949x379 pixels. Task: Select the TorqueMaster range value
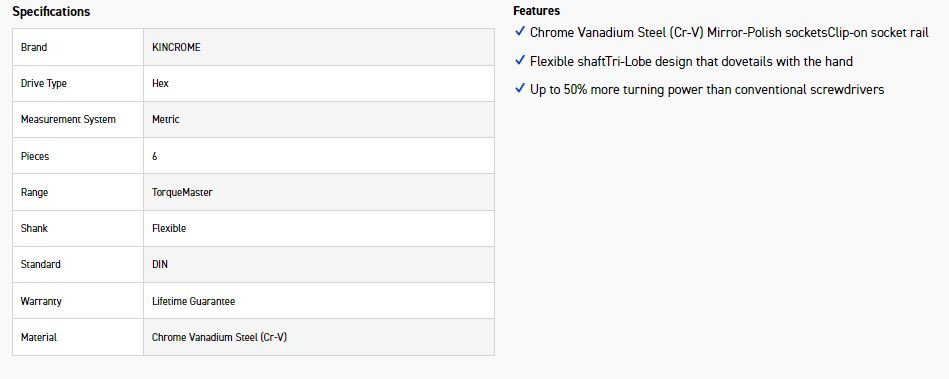pyautogui.click(x=182, y=193)
